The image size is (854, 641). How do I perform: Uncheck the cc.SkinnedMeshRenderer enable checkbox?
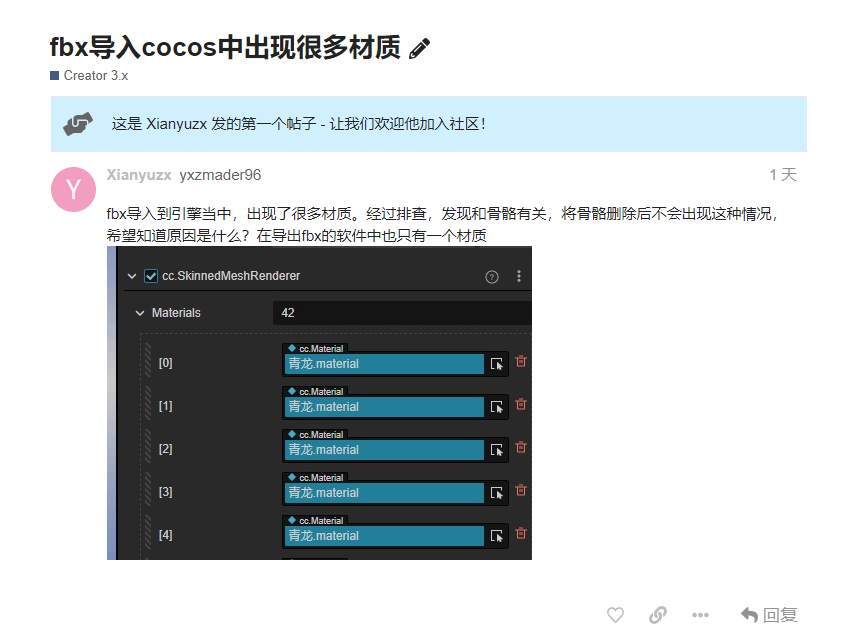click(153, 276)
